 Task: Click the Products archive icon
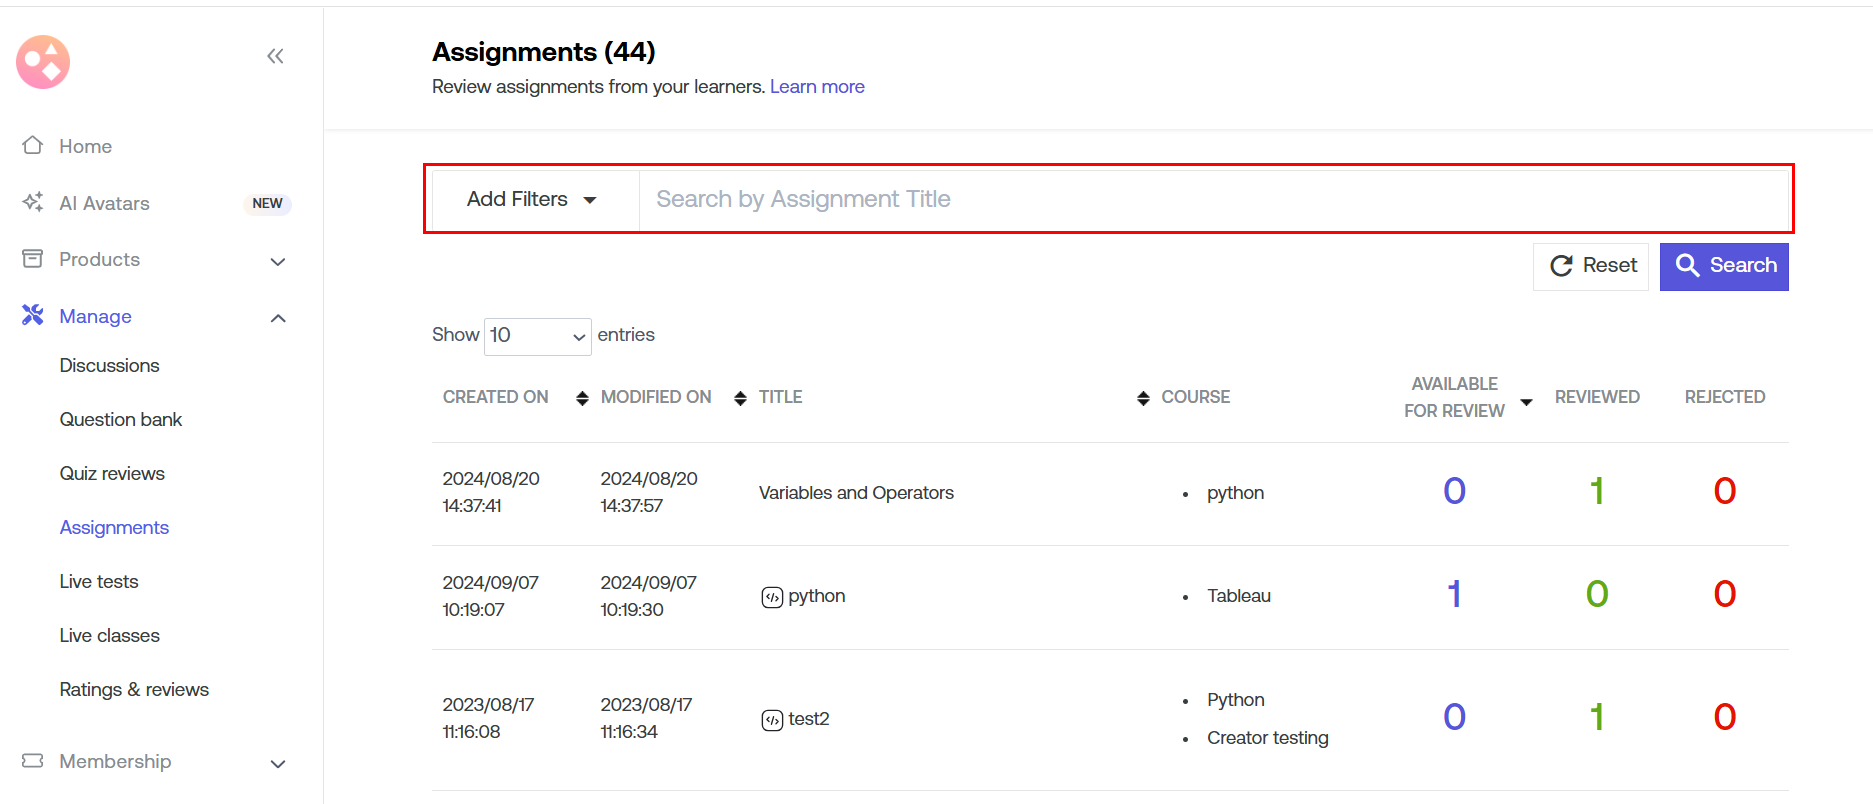[33, 259]
